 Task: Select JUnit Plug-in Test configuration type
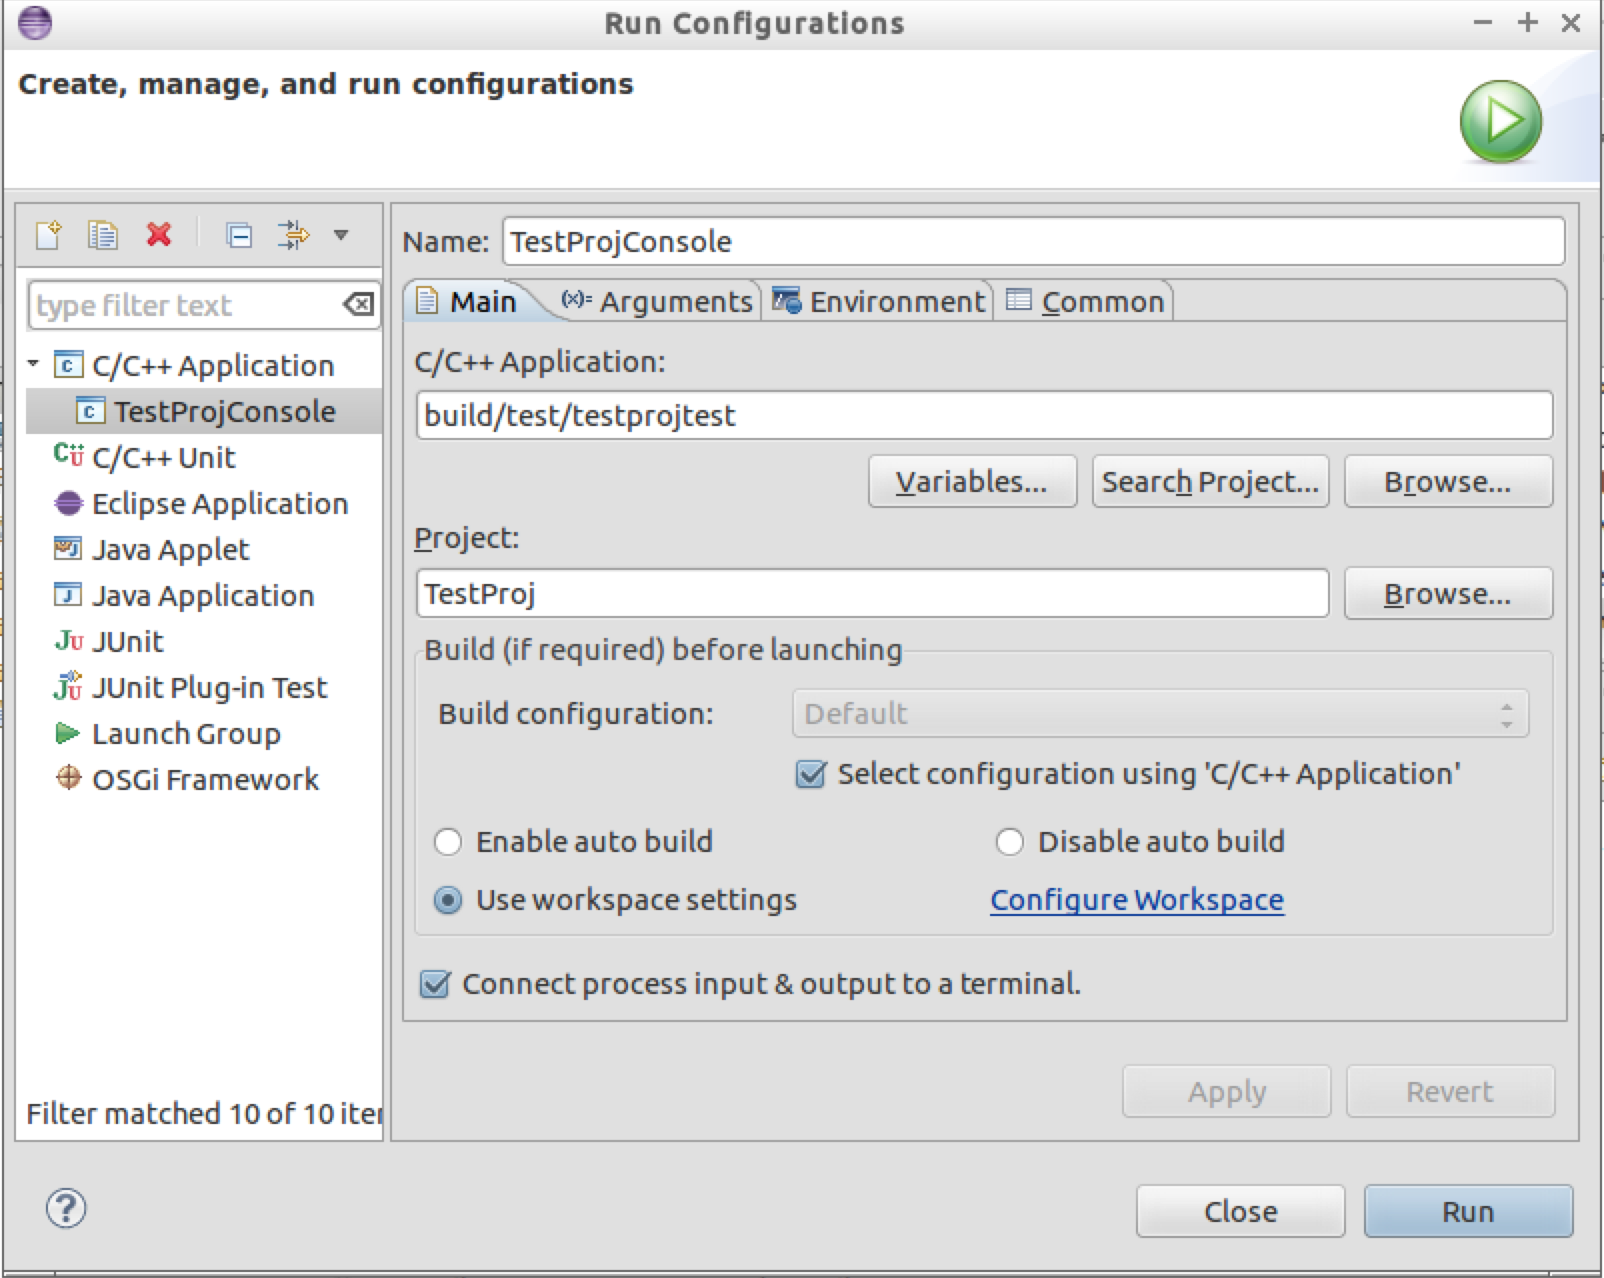click(209, 688)
